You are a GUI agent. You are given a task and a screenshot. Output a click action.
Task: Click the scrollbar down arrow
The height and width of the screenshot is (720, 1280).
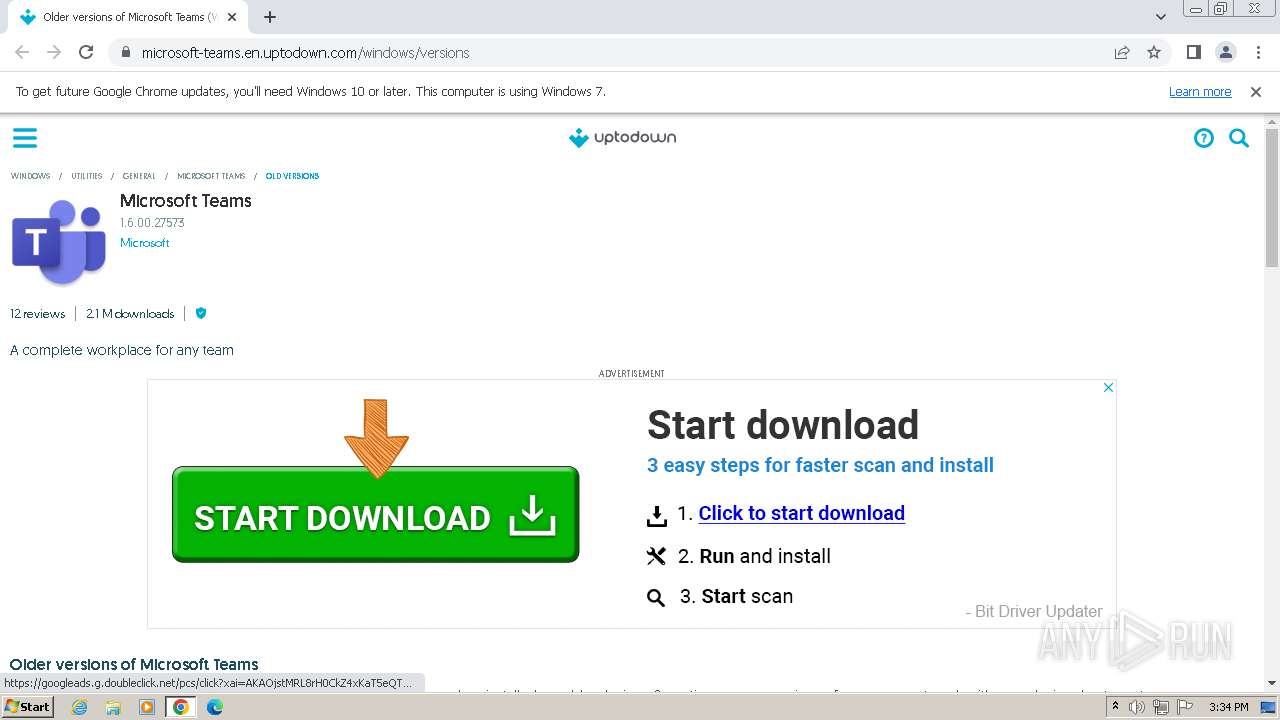(1272, 684)
